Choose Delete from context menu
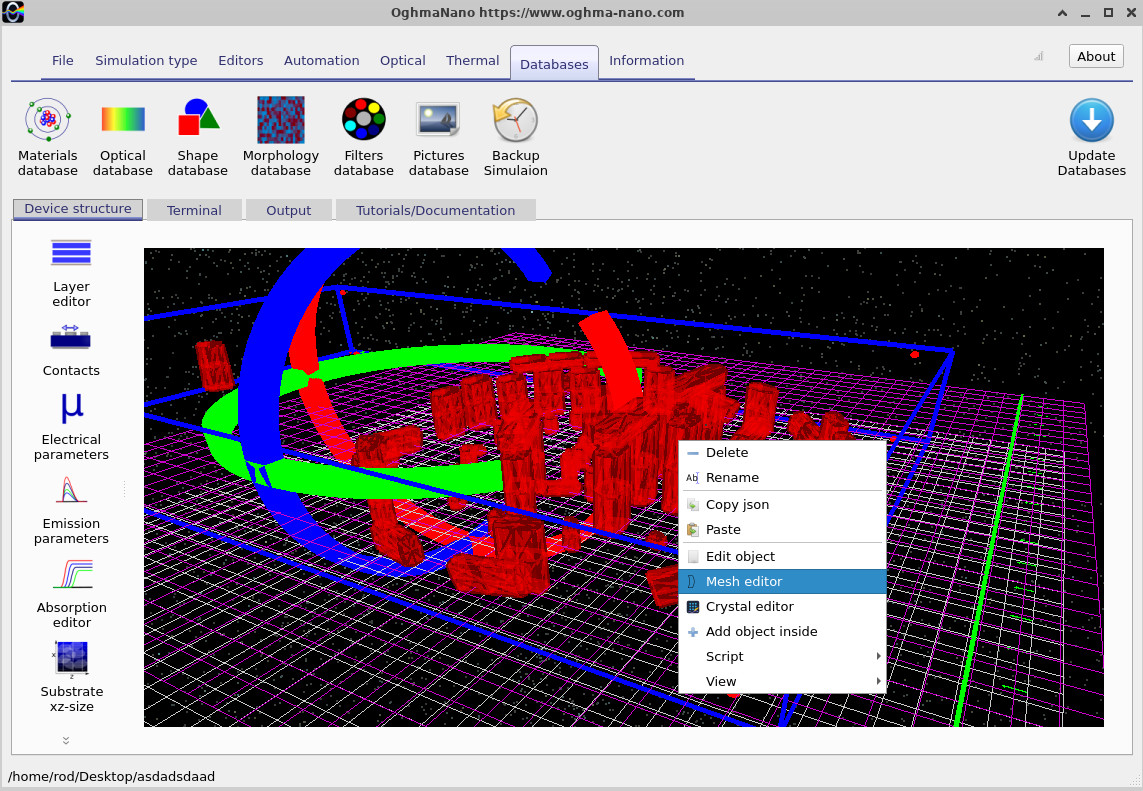 pos(782,452)
